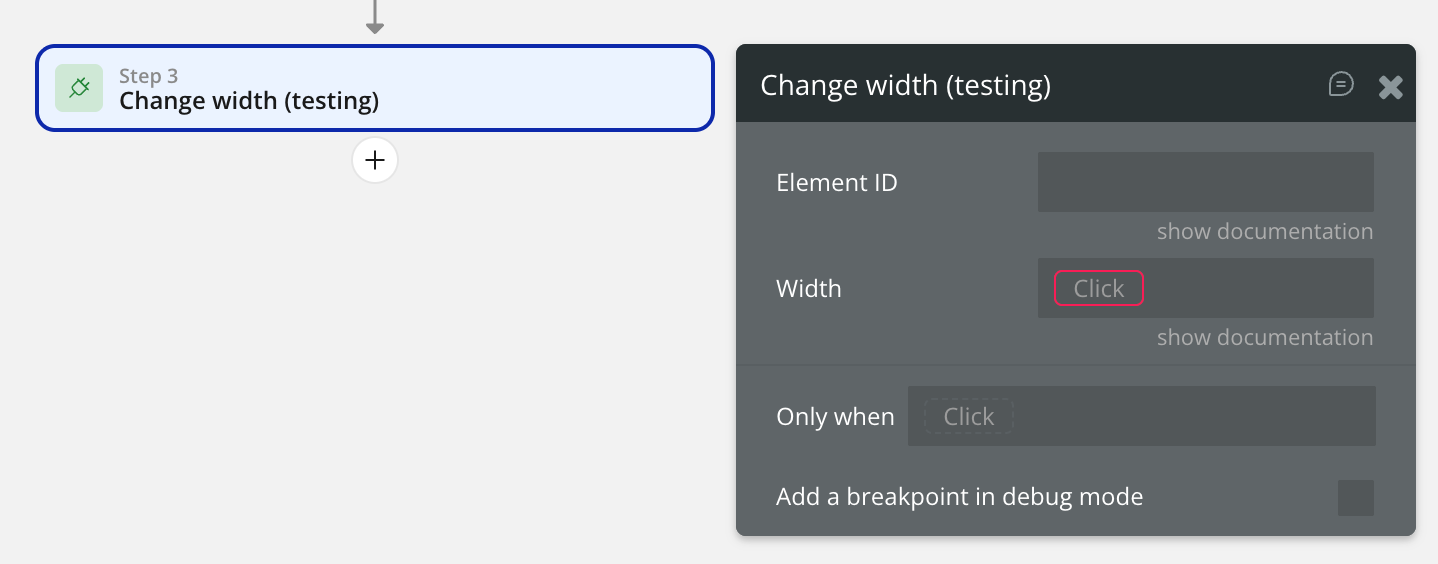Image resolution: width=1438 pixels, height=564 pixels.
Task: Click the Add a breakpoint in debug mode label
Action: coord(959,497)
